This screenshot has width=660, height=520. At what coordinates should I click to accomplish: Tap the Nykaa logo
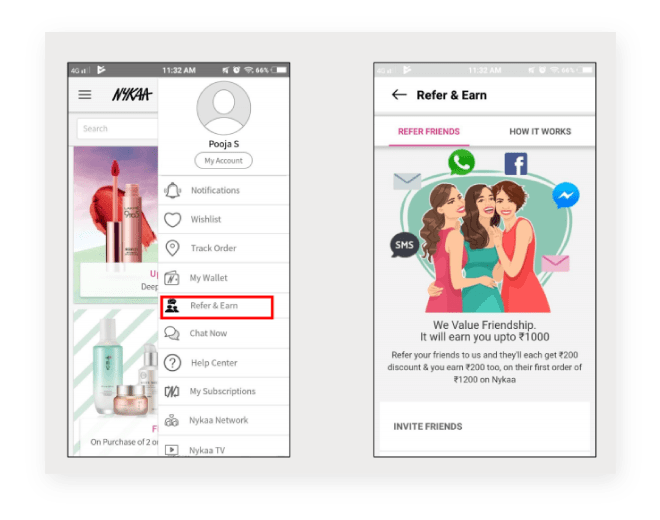pos(132,94)
